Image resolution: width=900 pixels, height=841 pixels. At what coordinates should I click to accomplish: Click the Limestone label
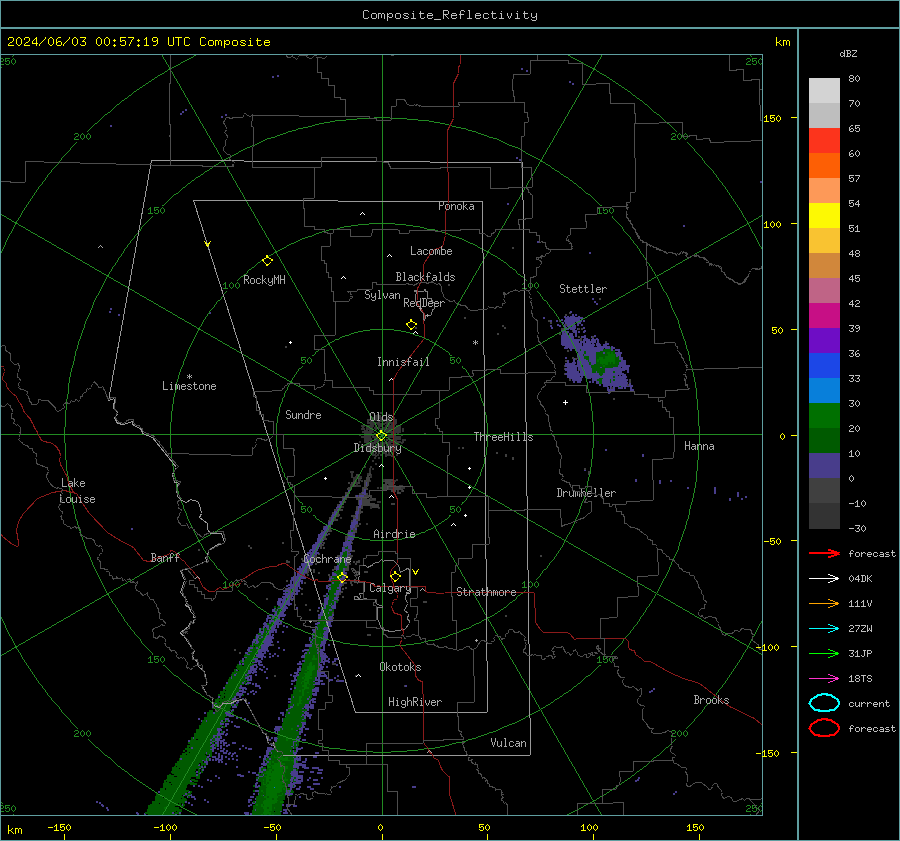(189, 386)
